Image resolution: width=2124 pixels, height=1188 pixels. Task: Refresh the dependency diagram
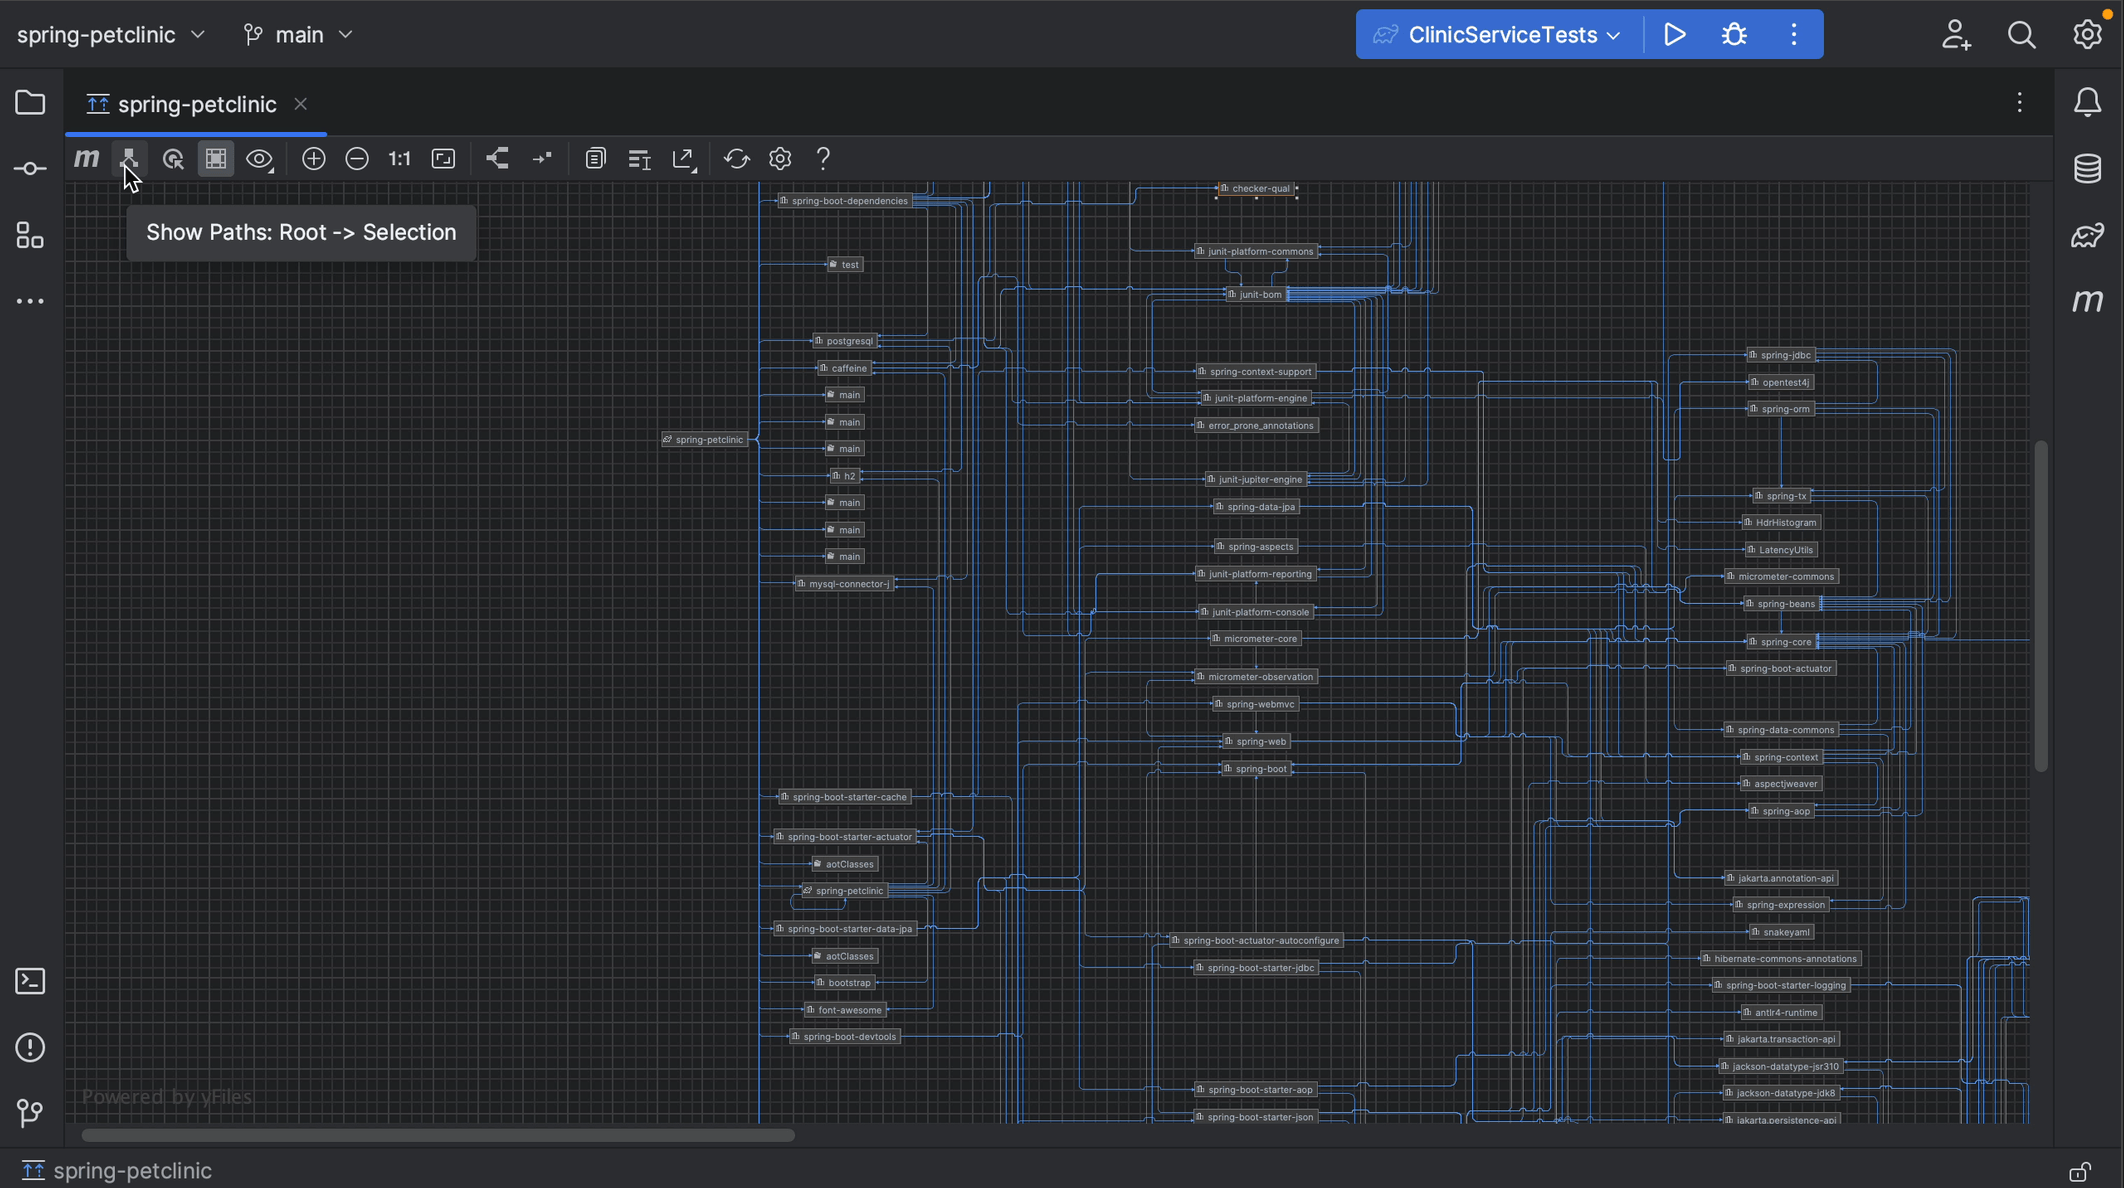click(x=737, y=158)
